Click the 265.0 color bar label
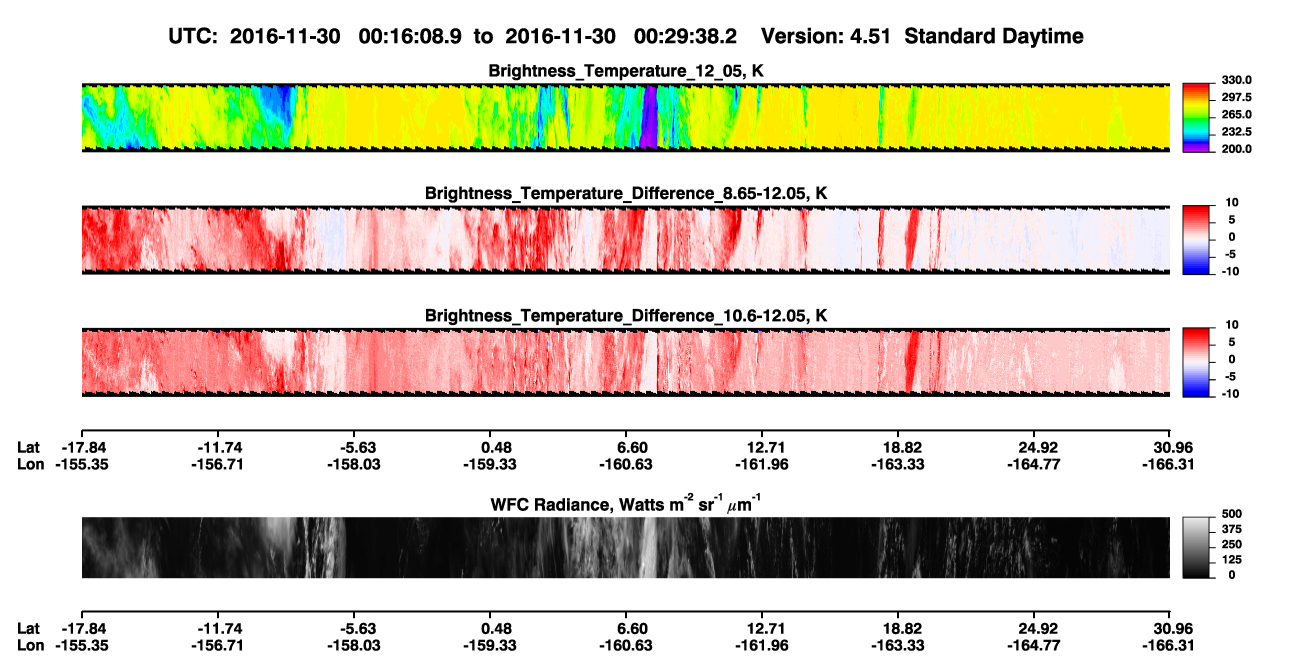This screenshot has width=1300, height=667. [x=1236, y=115]
